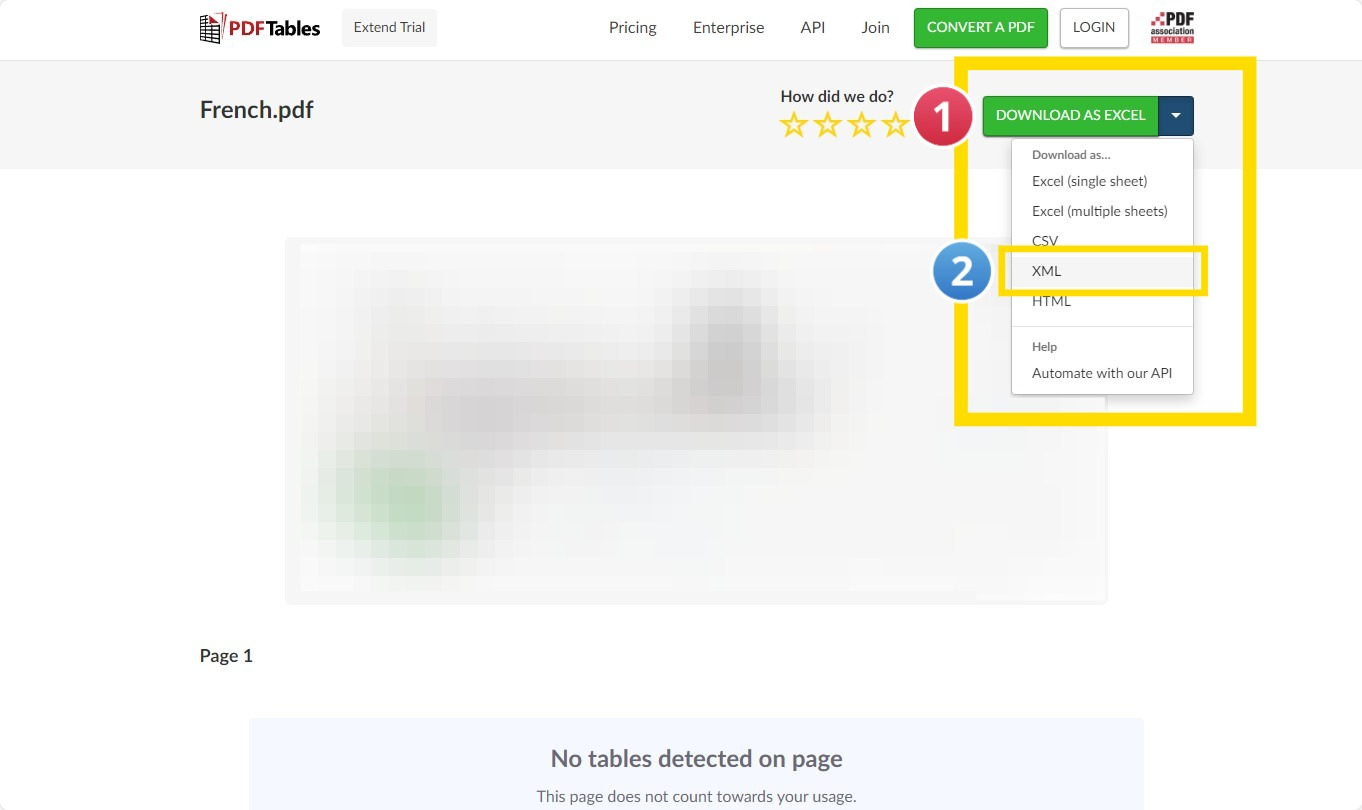
Task: Toggle the download format dropdown arrow
Action: 1176,116
